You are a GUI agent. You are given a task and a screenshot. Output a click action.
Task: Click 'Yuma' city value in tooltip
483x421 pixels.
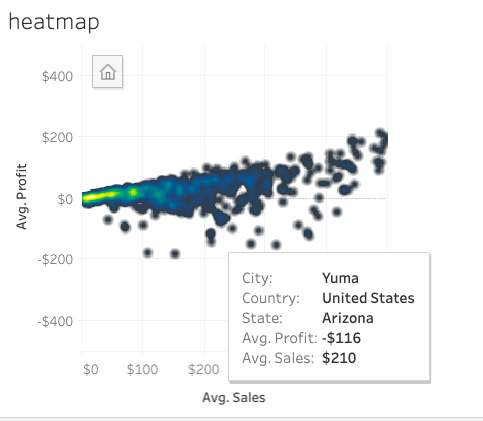click(340, 278)
